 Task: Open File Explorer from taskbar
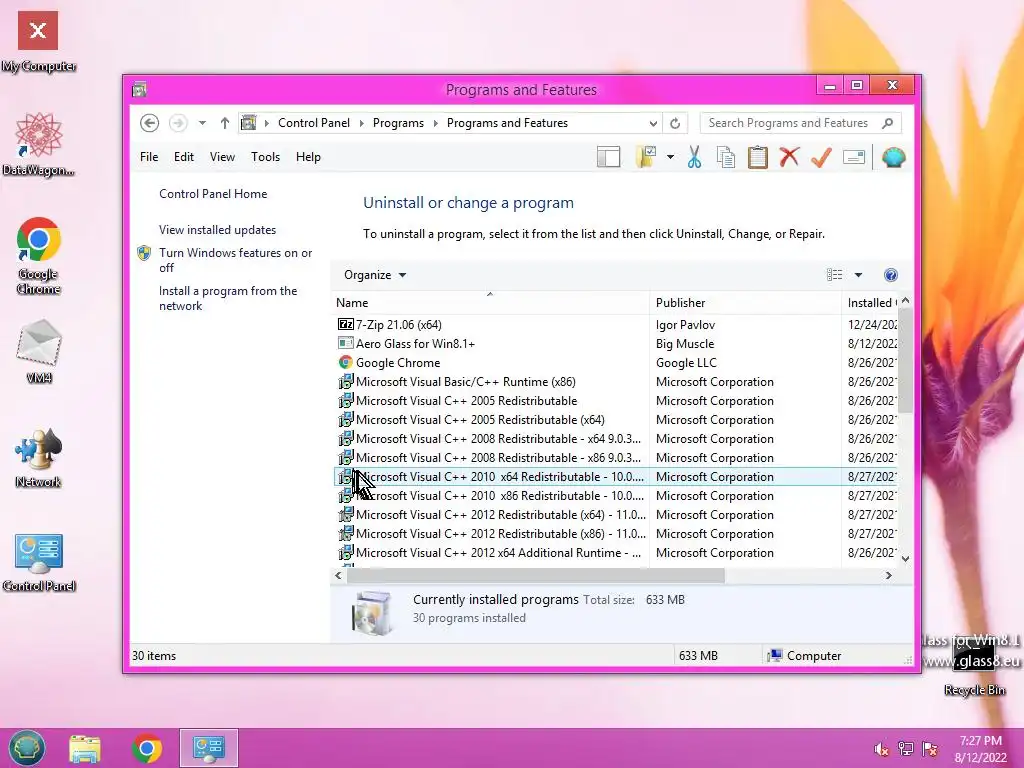click(85, 748)
